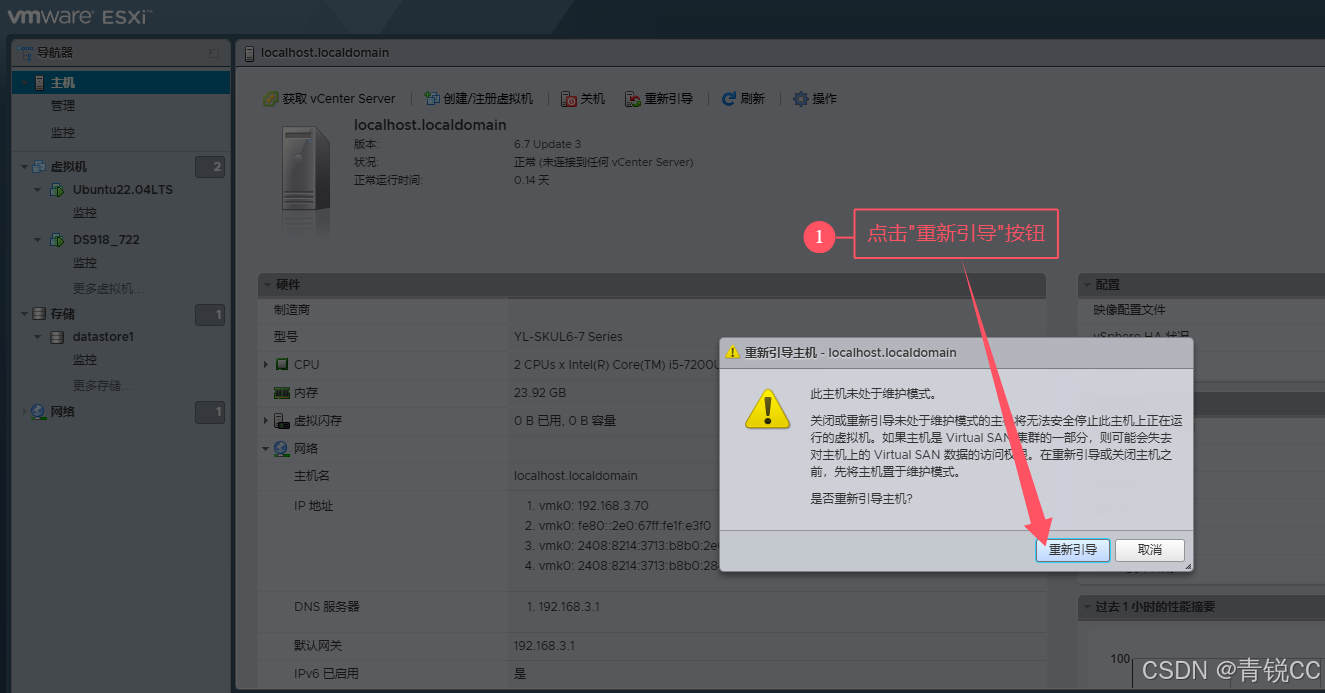Viewport: 1325px width, 693px height.
Task: Collapse the 虚拟机 tree node arrow
Action: (x=24, y=167)
